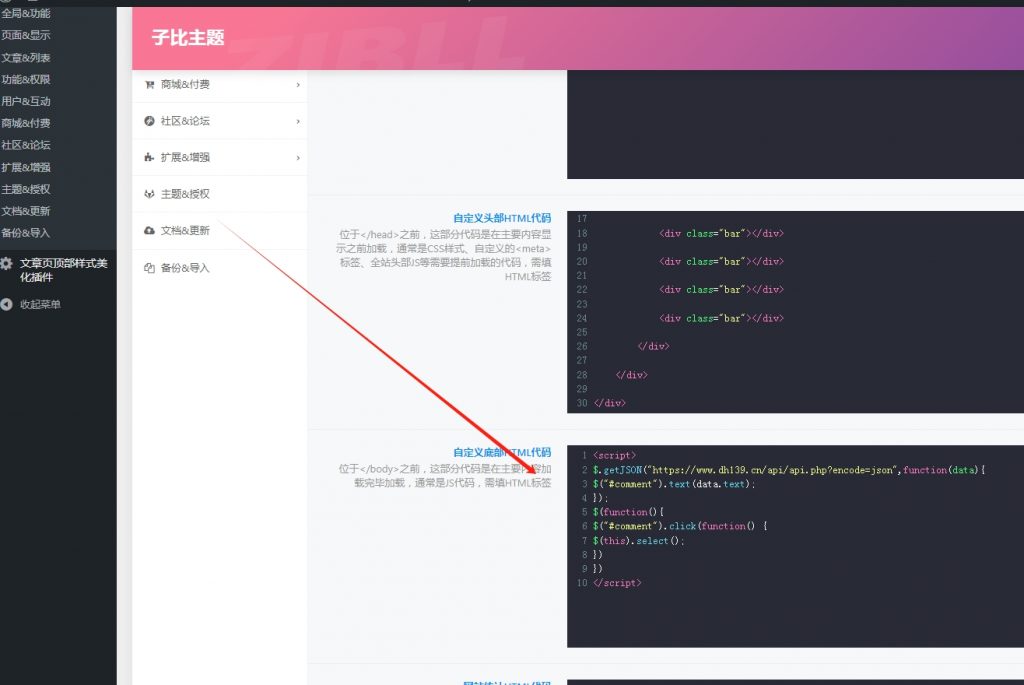Click the closing </div> on line 26
The height and width of the screenshot is (685, 1024).
(653, 346)
